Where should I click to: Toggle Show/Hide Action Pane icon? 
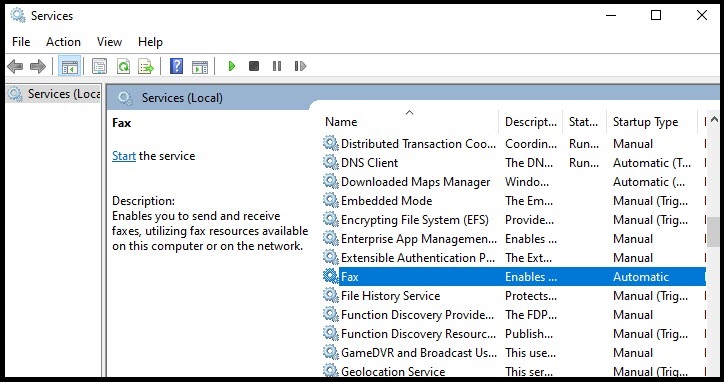200,67
